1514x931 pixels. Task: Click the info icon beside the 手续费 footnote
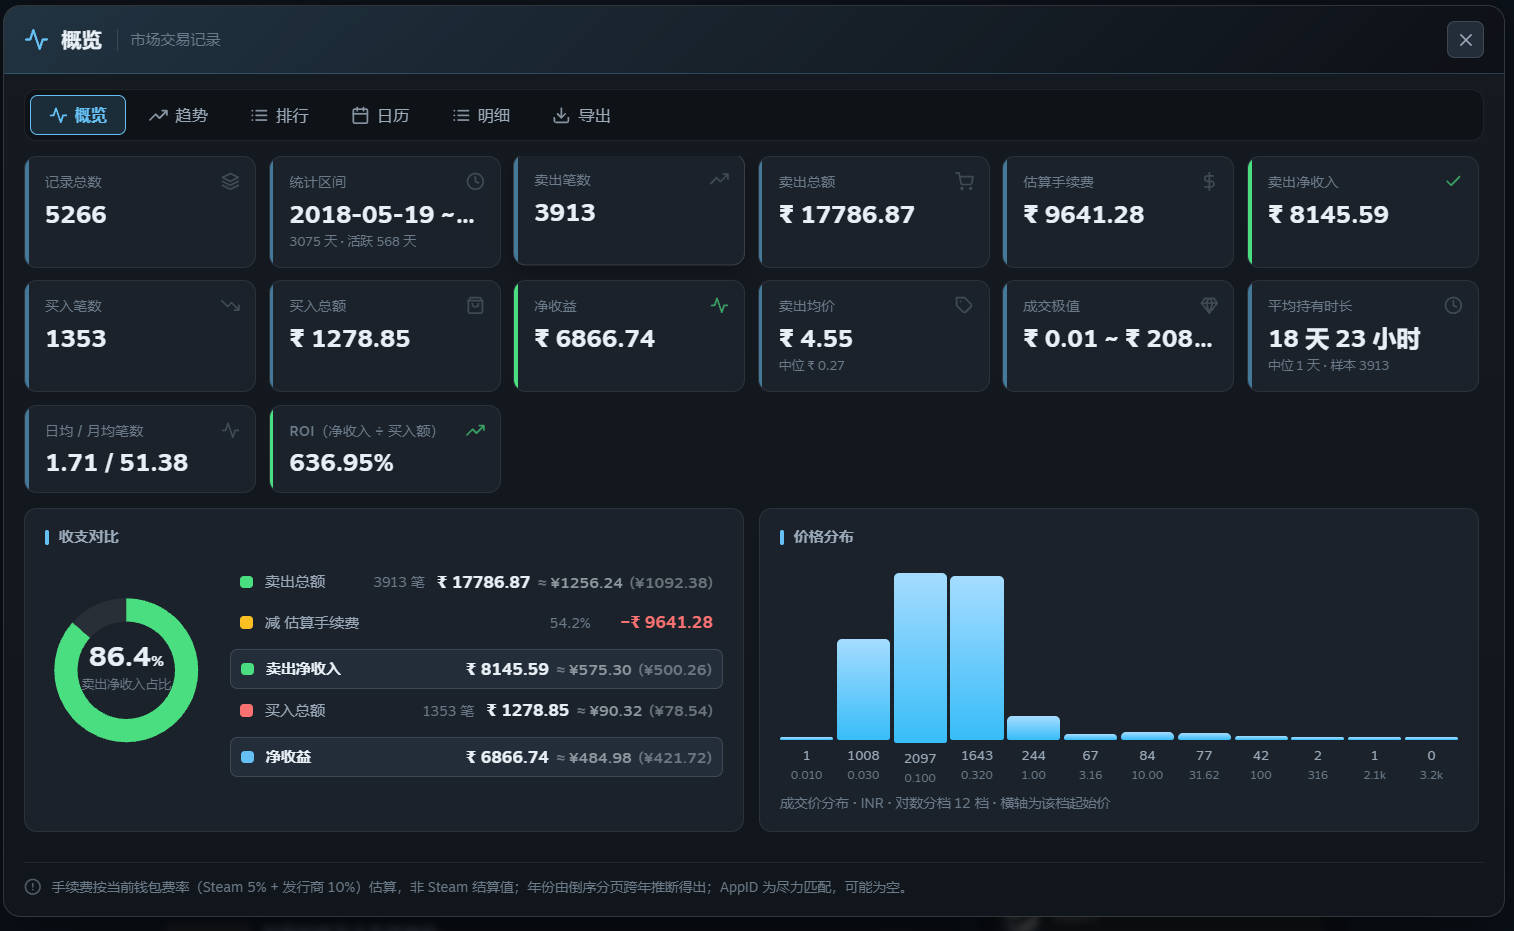click(x=33, y=887)
